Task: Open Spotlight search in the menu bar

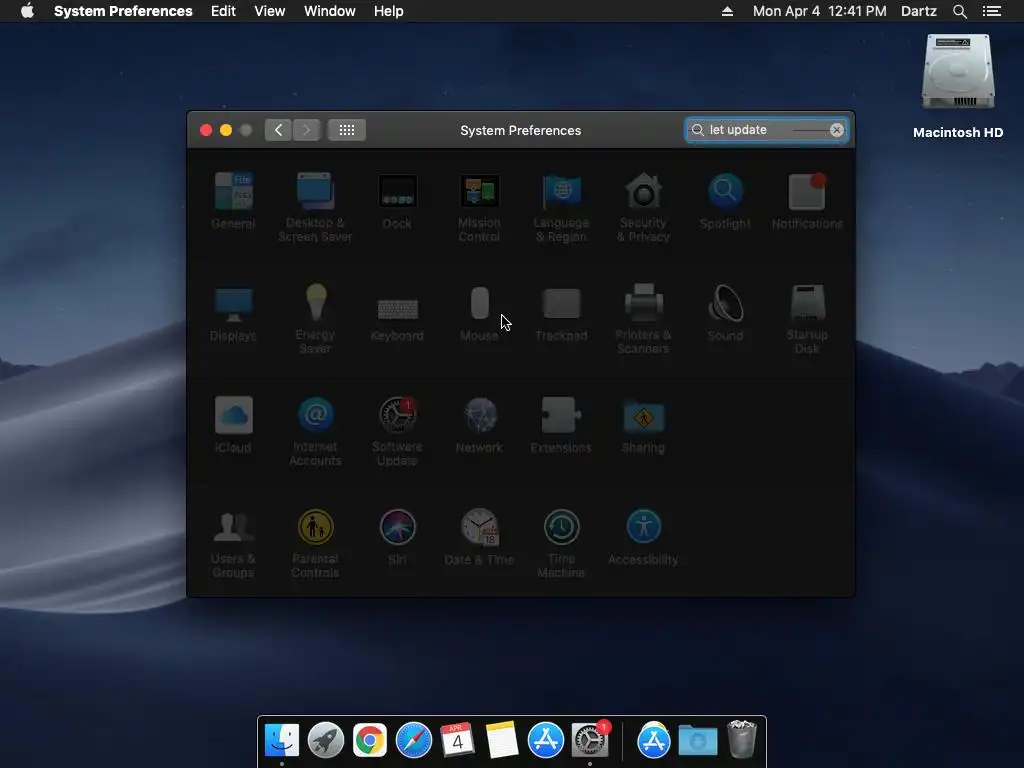Action: pos(960,11)
